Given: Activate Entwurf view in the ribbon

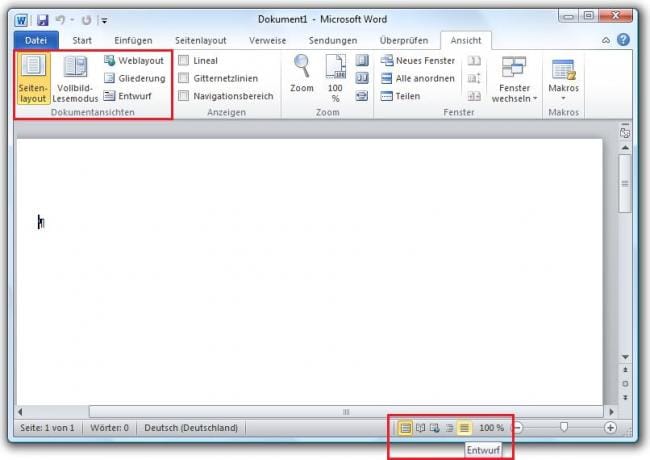Looking at the screenshot, I should 128,96.
